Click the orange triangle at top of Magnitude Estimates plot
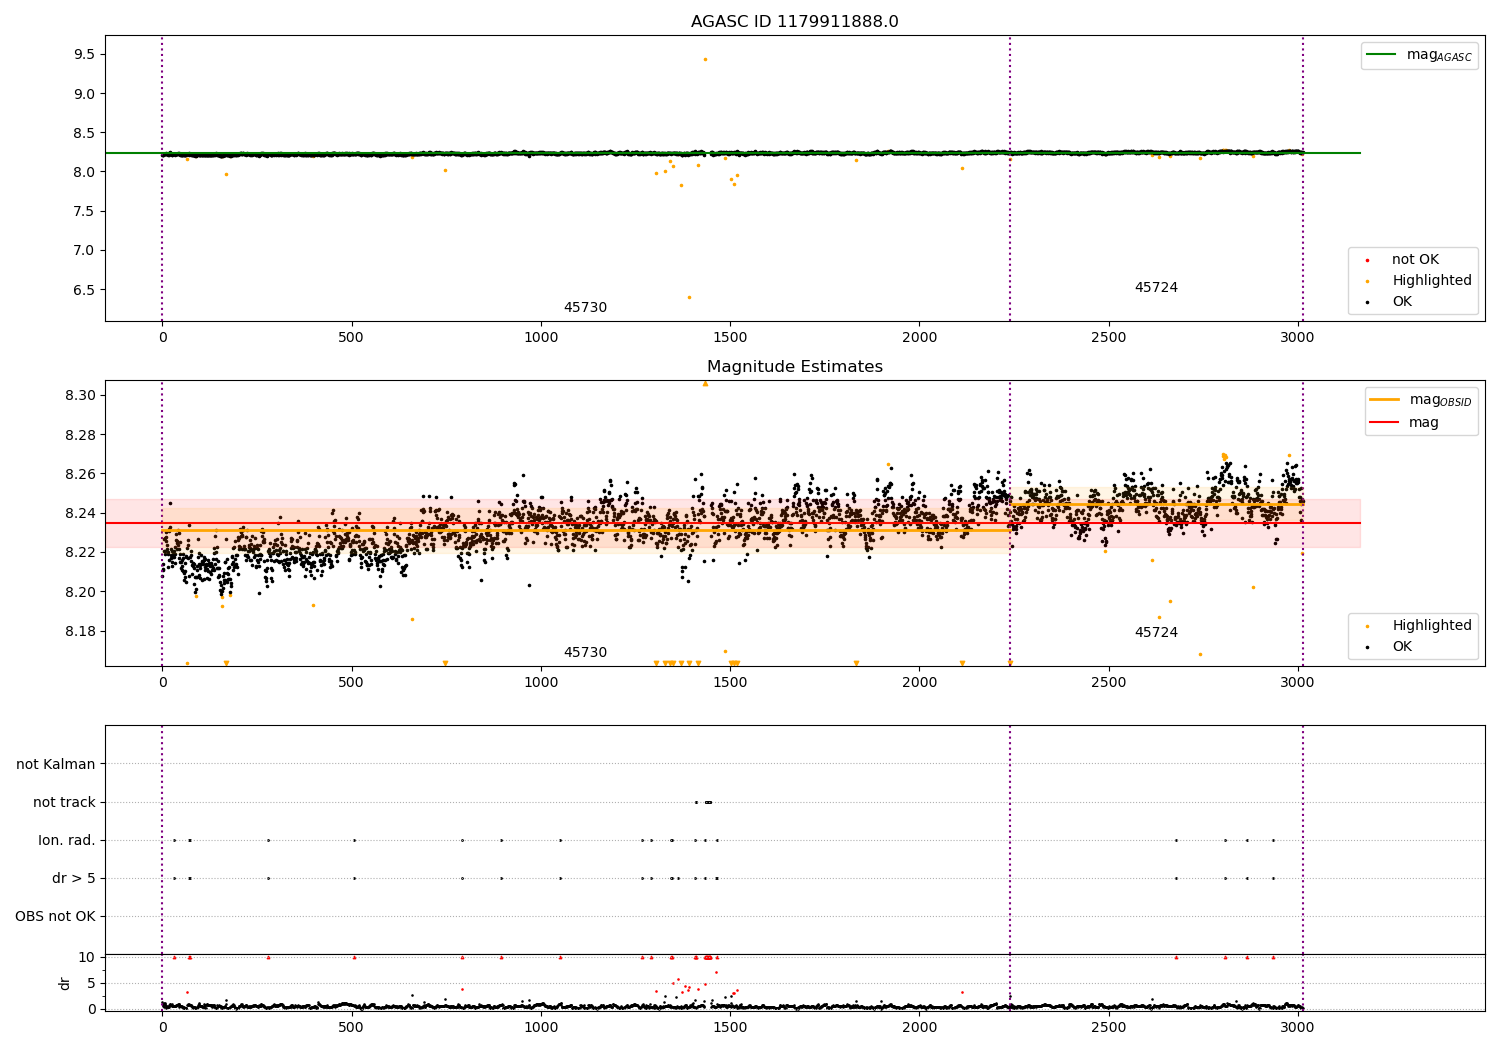Image resolution: width=1500 pixels, height=1050 pixels. pyautogui.click(x=705, y=384)
